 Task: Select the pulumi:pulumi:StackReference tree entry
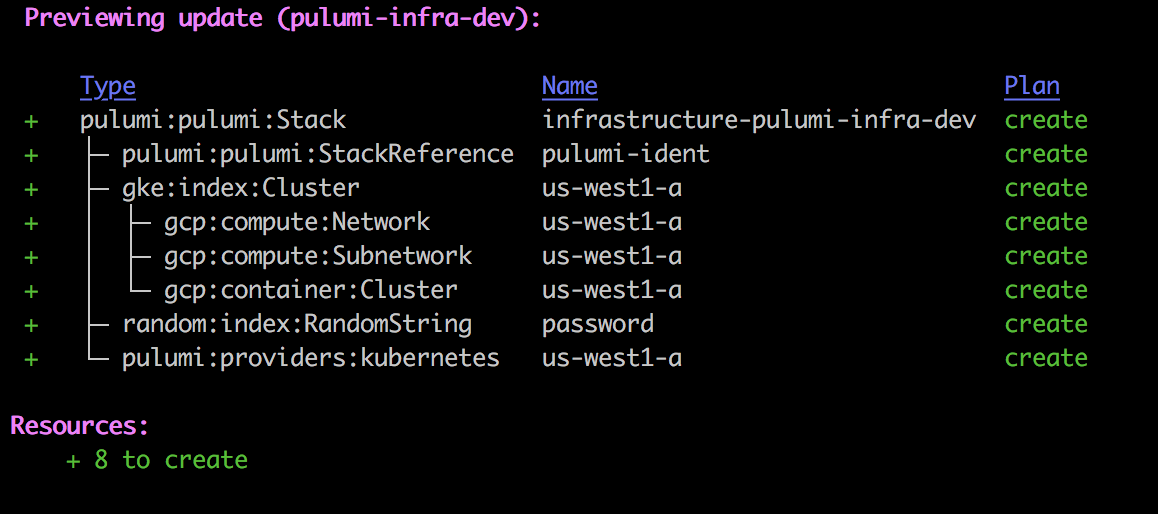[318, 154]
